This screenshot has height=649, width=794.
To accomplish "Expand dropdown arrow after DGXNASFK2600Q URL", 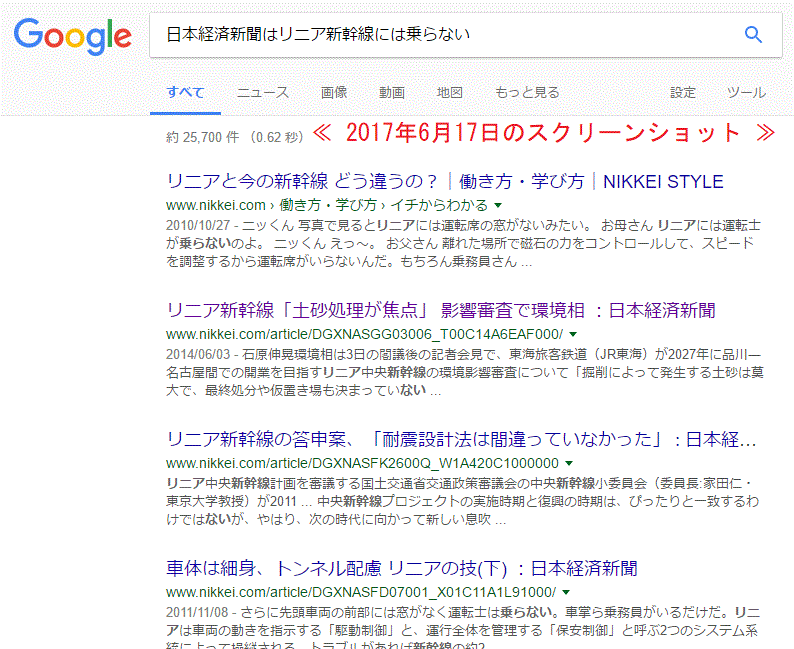I will pyautogui.click(x=569, y=463).
